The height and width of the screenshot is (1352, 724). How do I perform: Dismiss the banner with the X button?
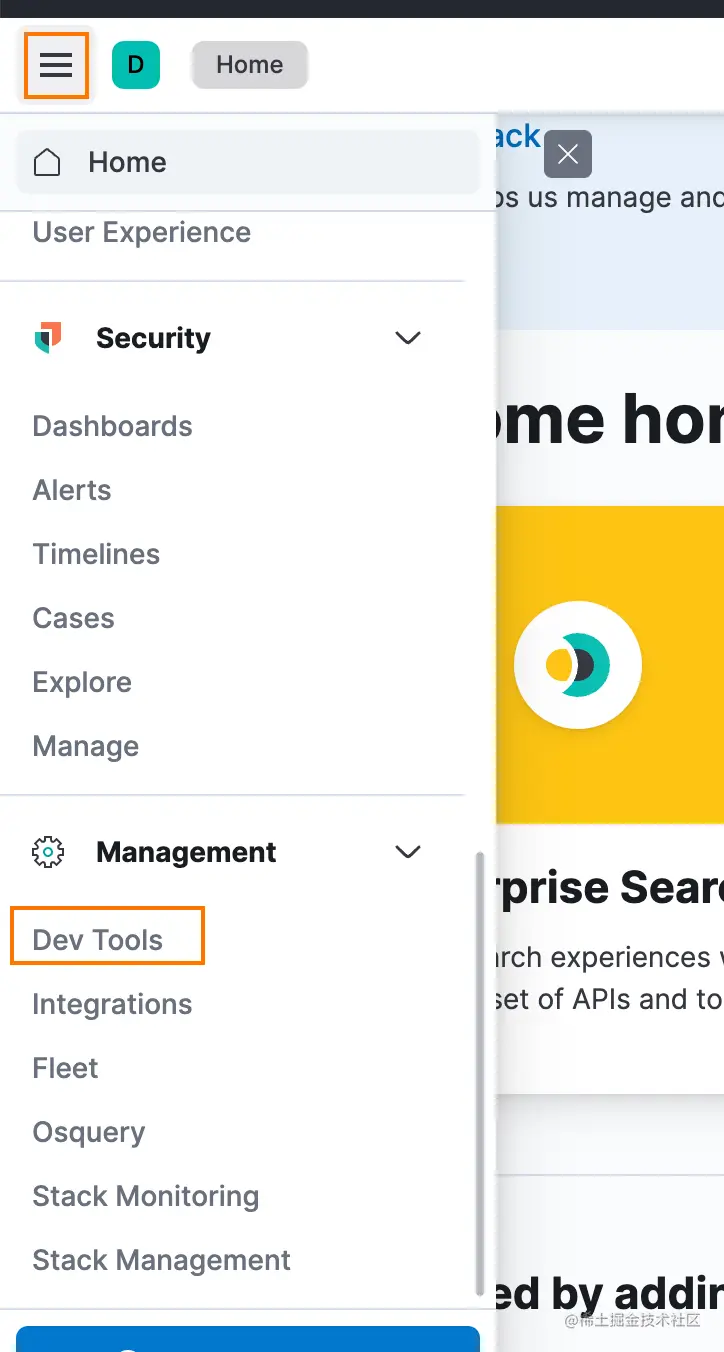[x=568, y=154]
